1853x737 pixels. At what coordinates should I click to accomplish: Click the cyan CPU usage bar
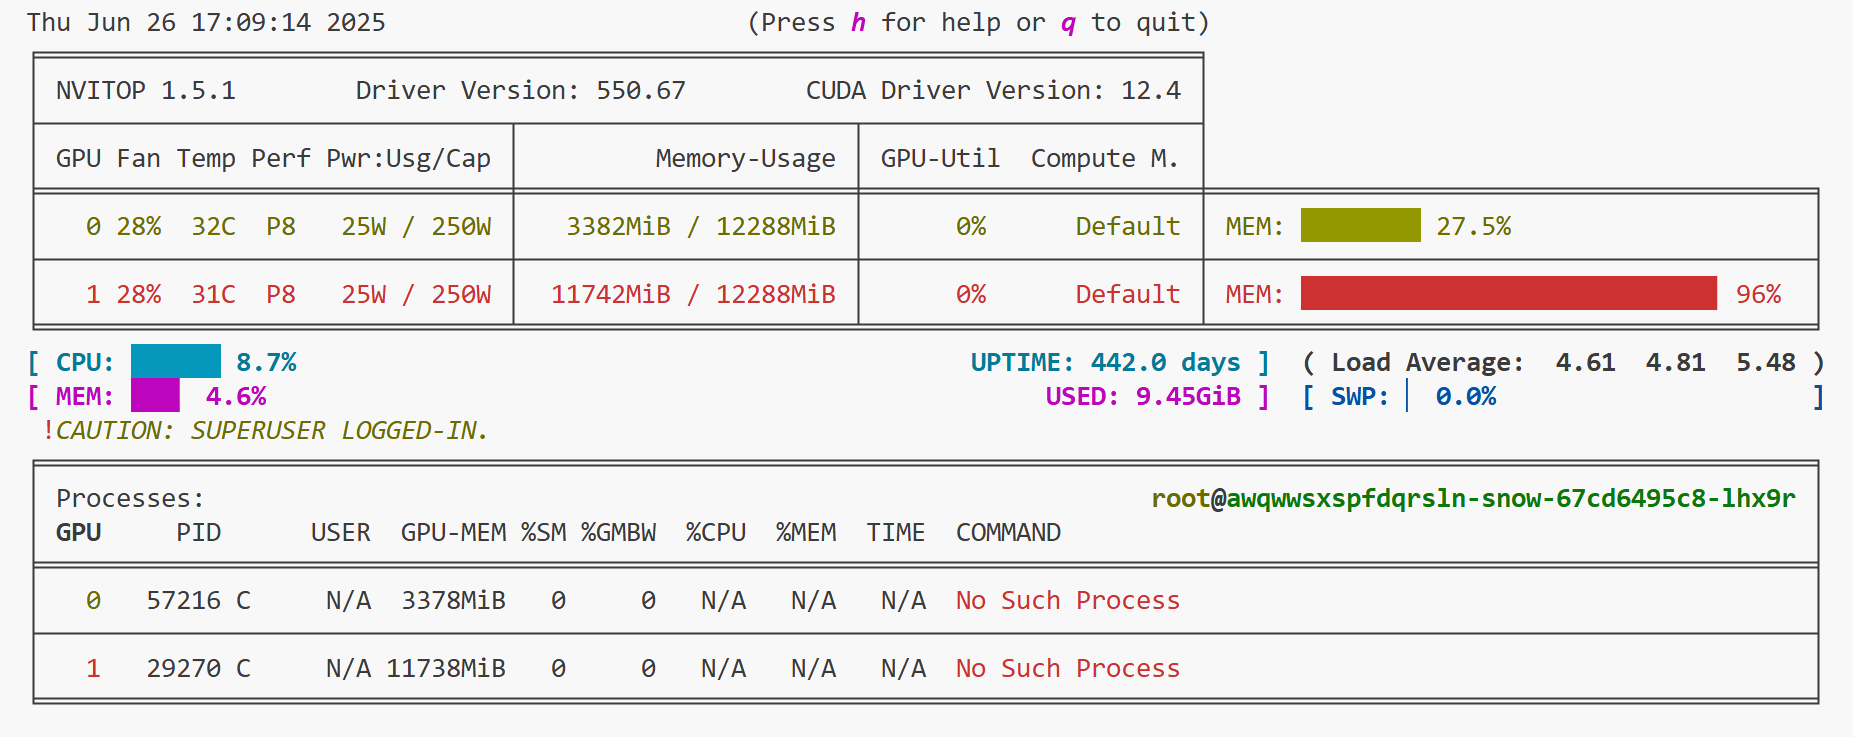pos(176,361)
